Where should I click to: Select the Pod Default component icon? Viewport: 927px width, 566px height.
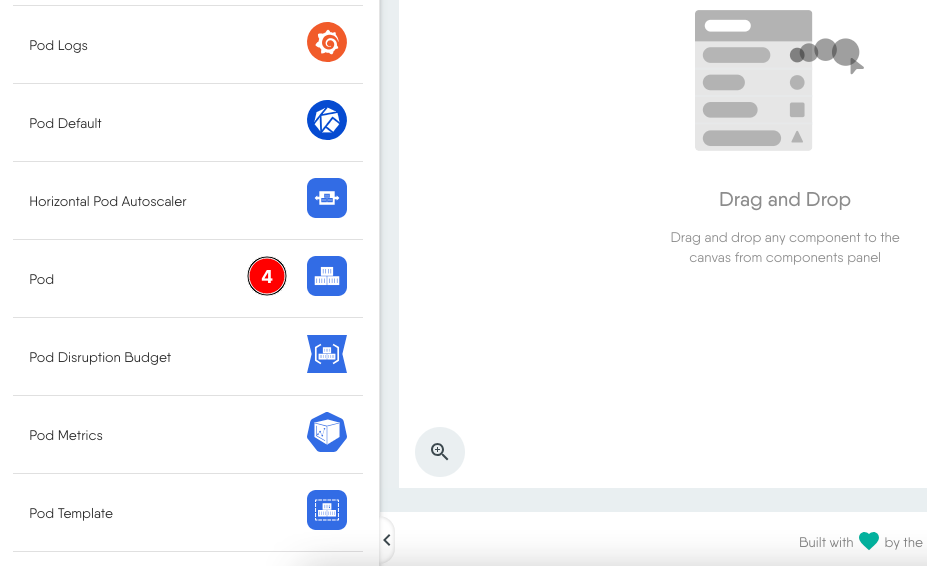point(326,121)
